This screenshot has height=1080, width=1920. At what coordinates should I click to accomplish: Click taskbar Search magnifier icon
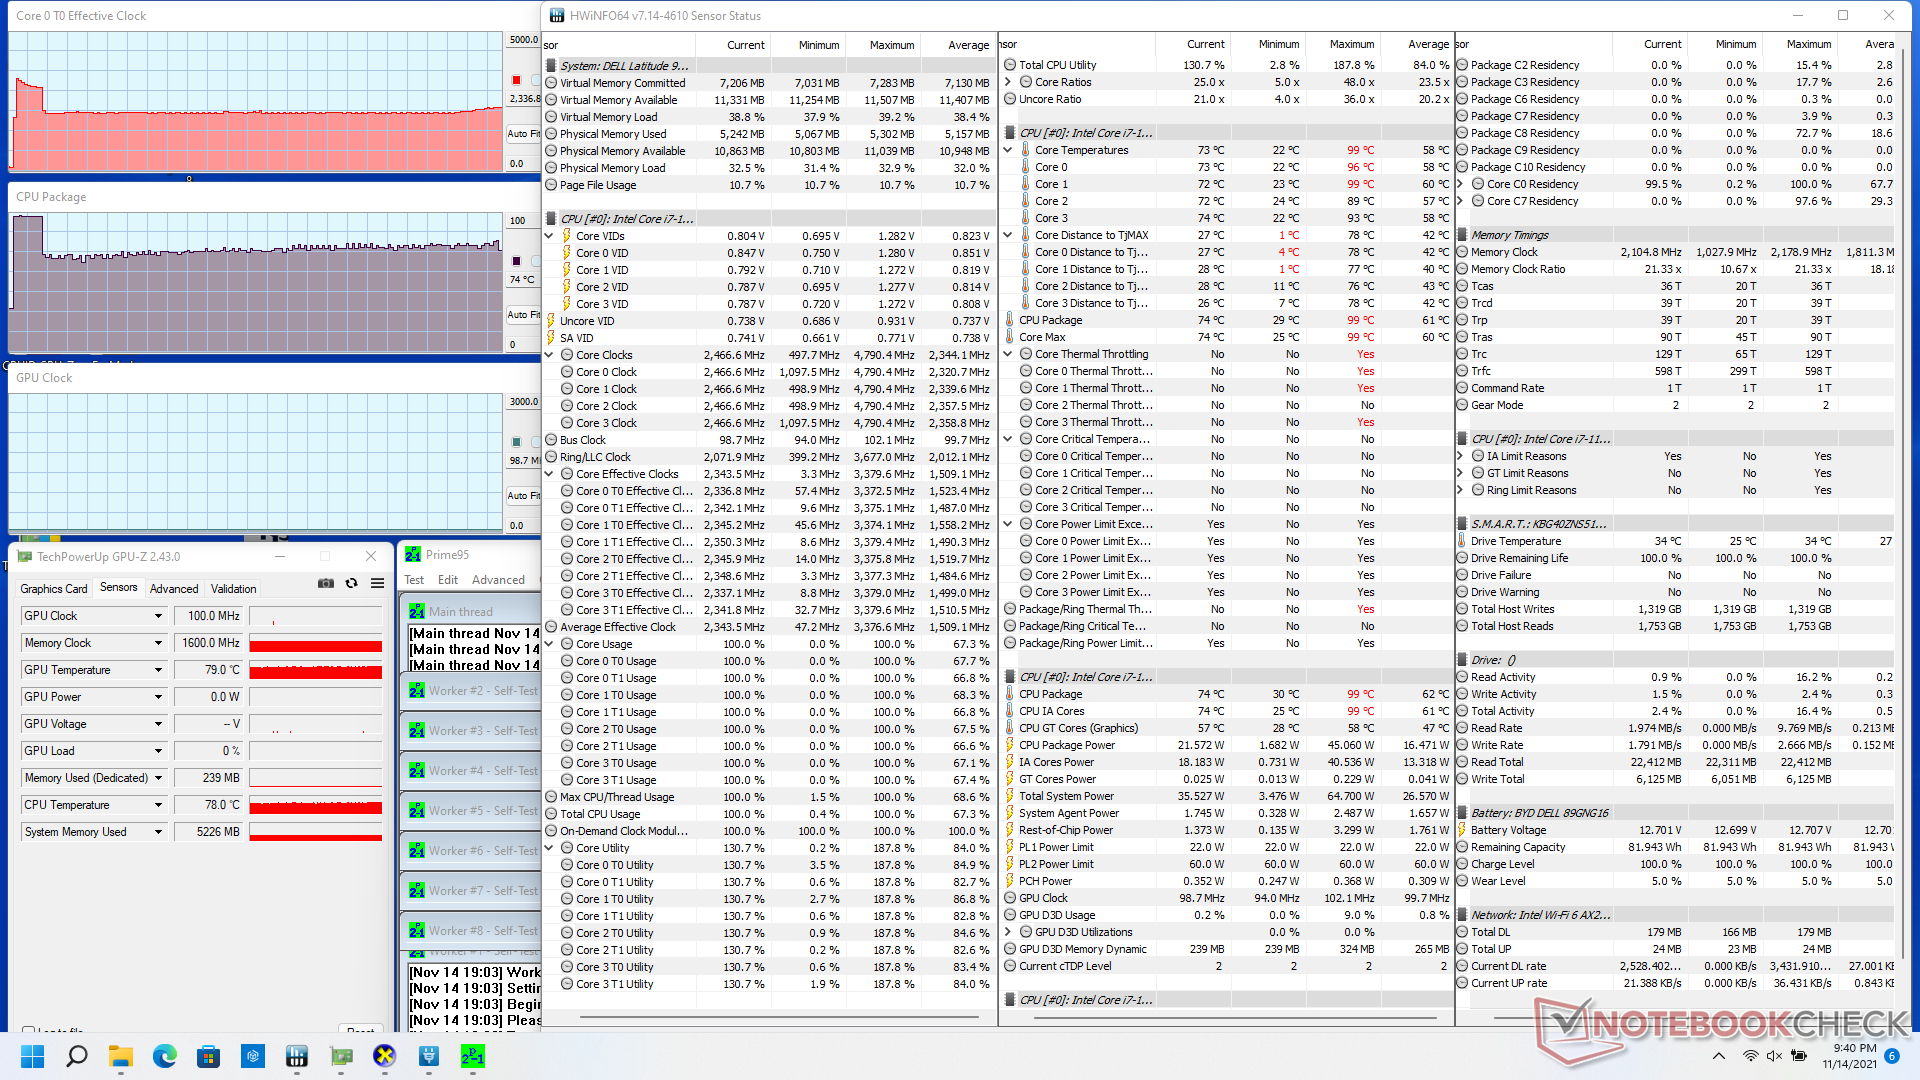[x=77, y=1056]
